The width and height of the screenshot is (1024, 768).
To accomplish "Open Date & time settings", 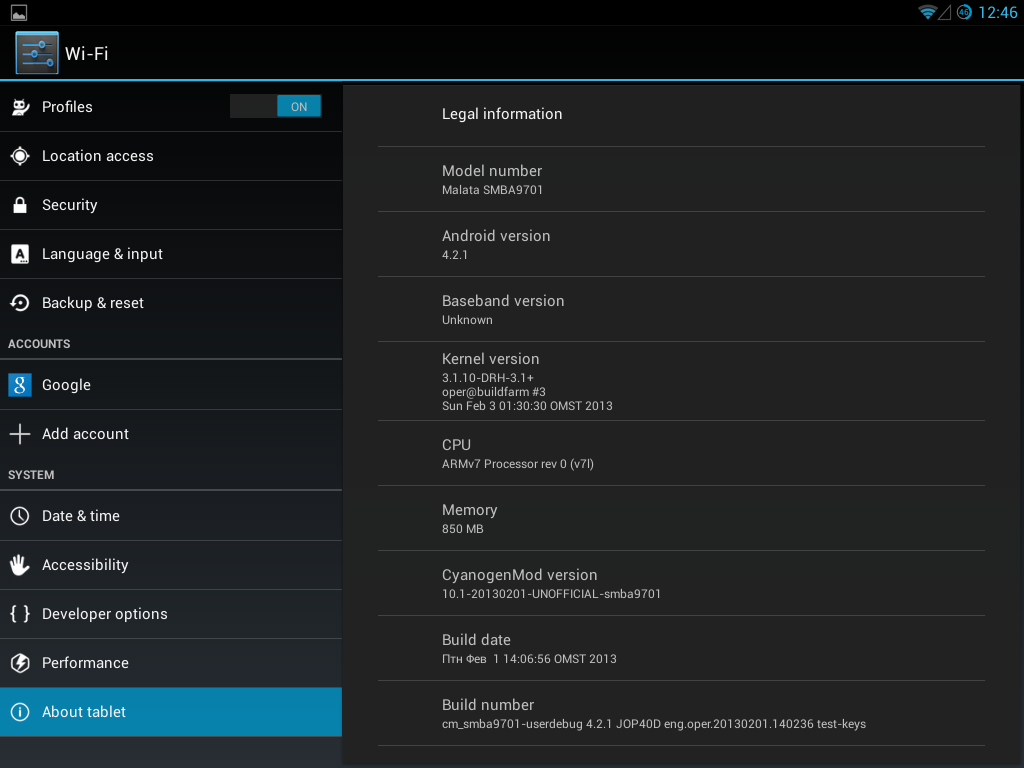I will point(171,516).
